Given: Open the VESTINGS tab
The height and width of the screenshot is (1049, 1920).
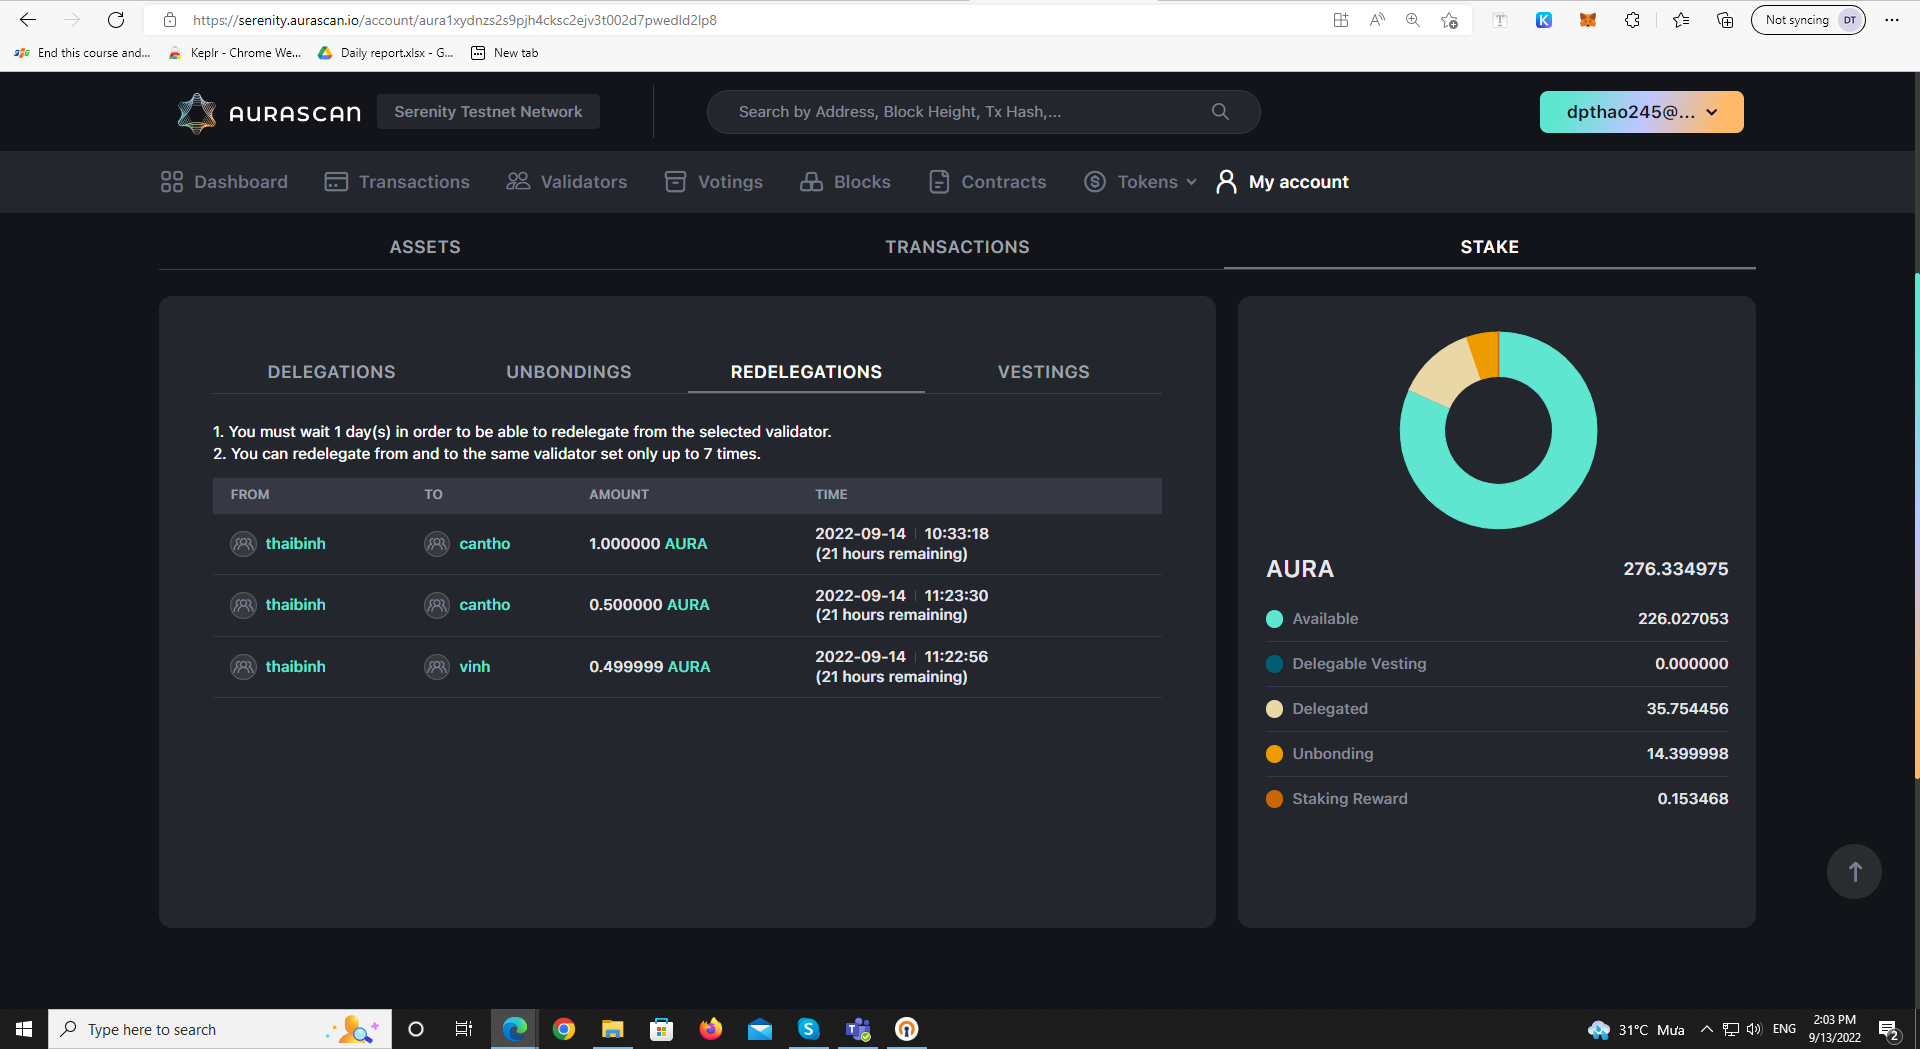Looking at the screenshot, I should pyautogui.click(x=1043, y=371).
